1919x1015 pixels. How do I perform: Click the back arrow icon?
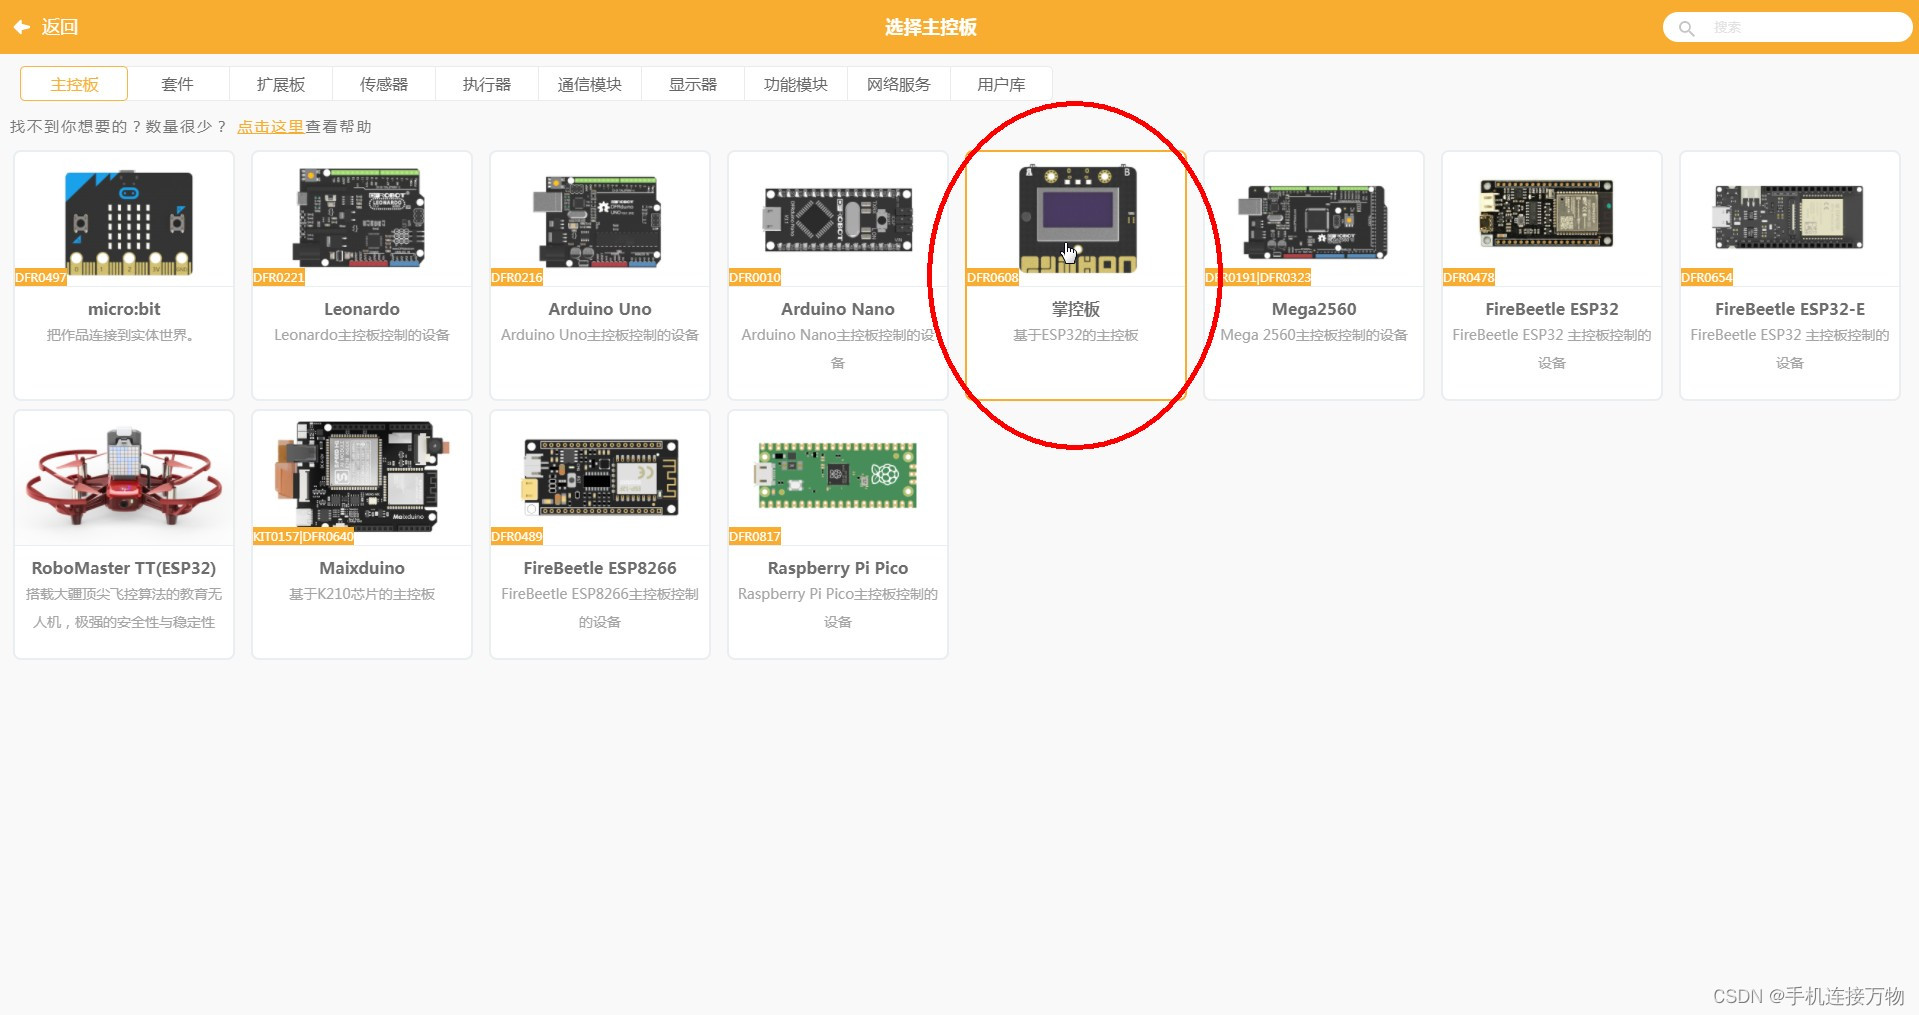[x=21, y=27]
